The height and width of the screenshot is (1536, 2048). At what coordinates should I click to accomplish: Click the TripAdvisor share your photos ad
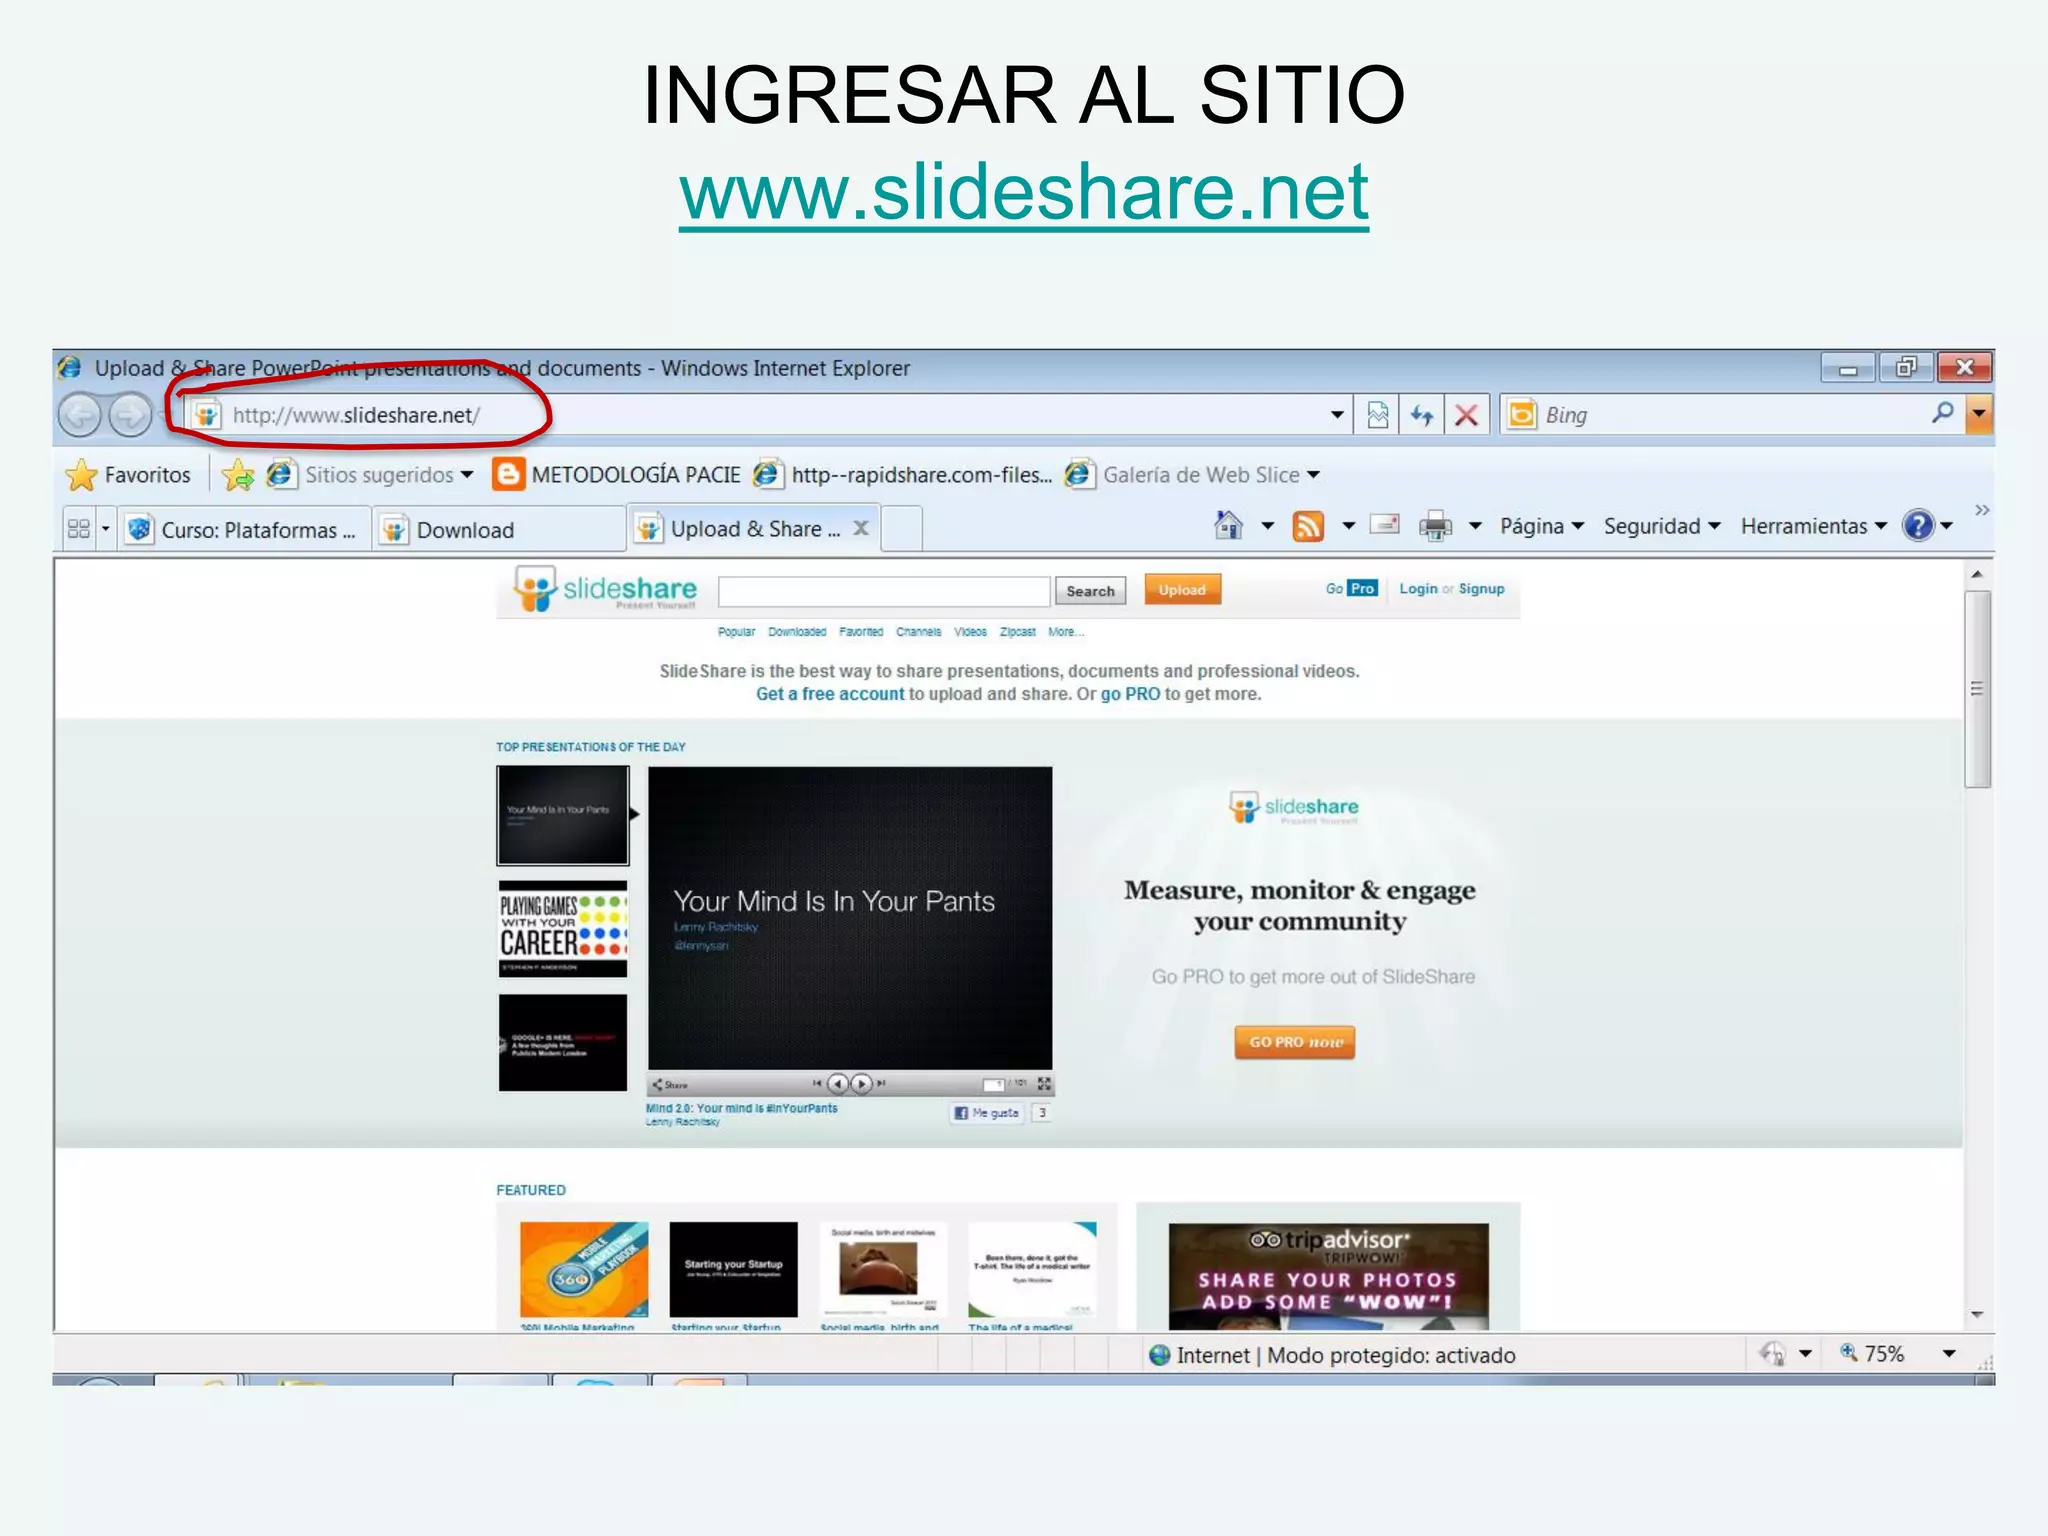(x=1328, y=1275)
